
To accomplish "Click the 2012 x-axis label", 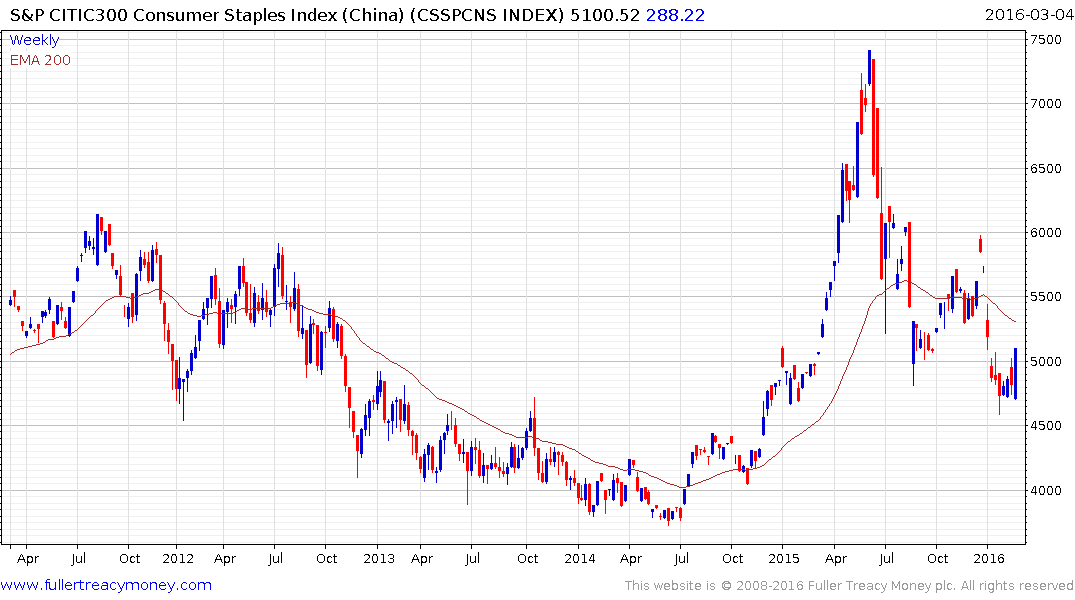I will [x=178, y=558].
